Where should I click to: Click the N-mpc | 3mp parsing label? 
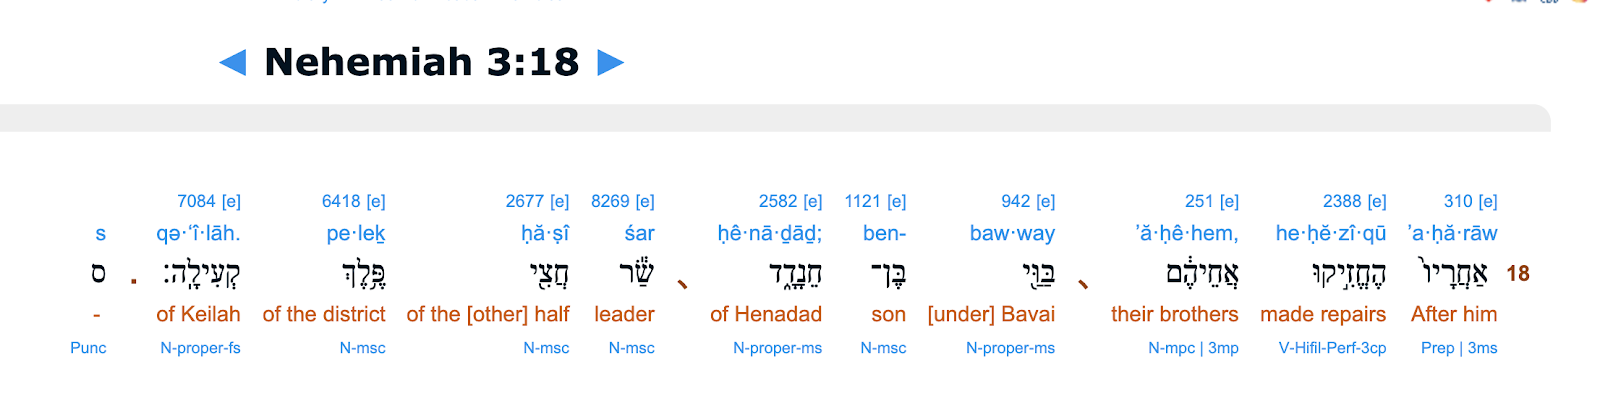[1193, 348]
